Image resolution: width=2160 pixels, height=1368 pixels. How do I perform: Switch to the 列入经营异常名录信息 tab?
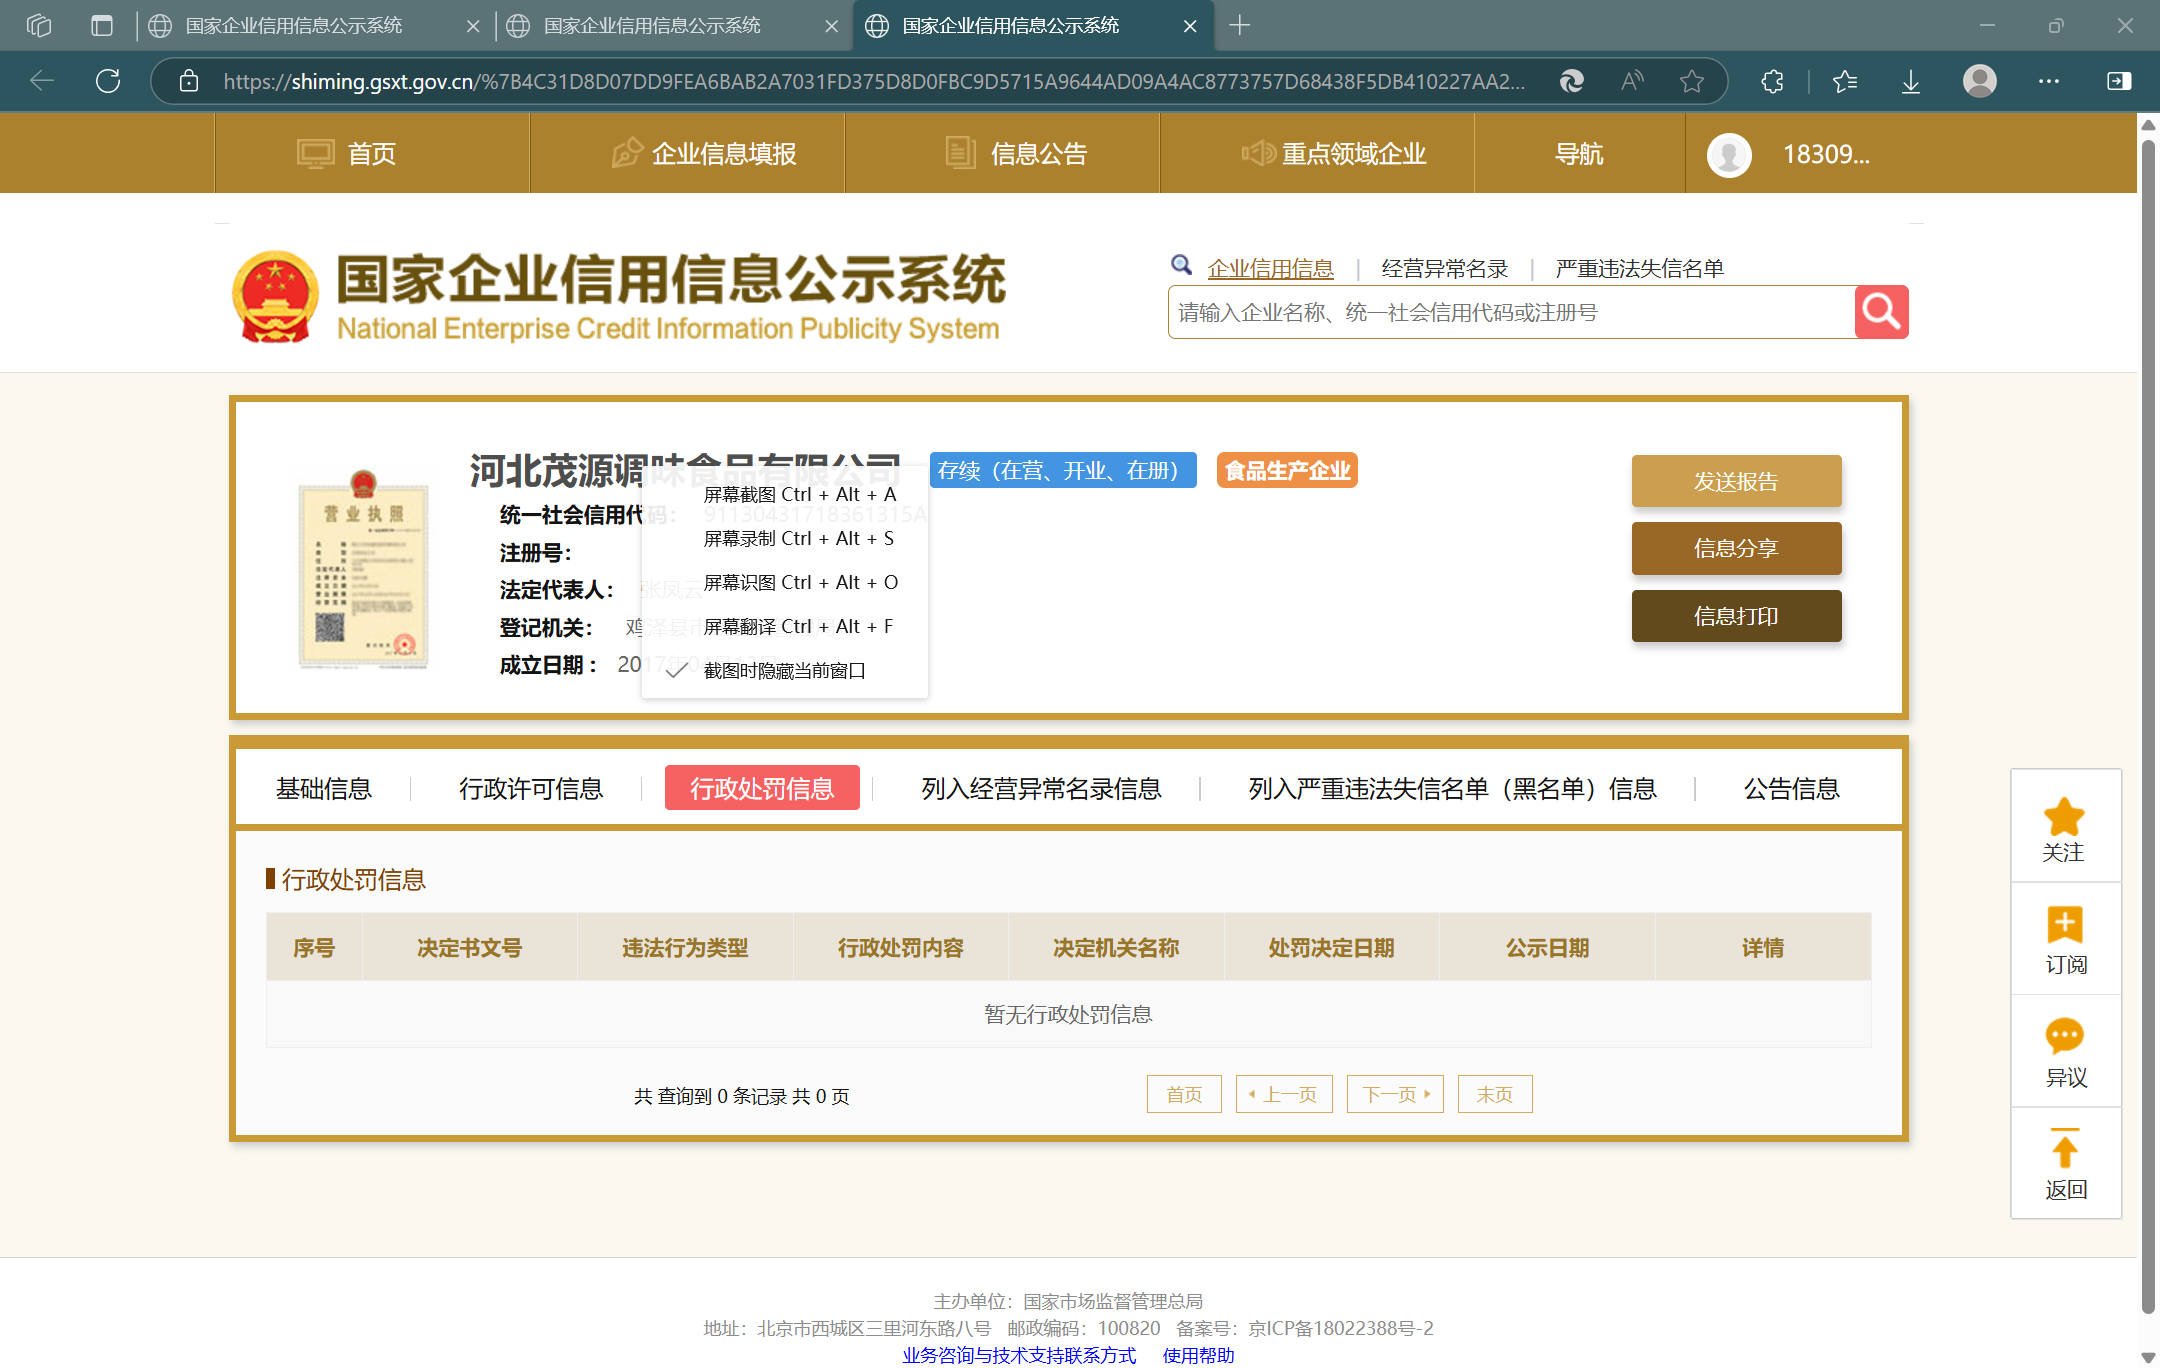pyautogui.click(x=1041, y=788)
